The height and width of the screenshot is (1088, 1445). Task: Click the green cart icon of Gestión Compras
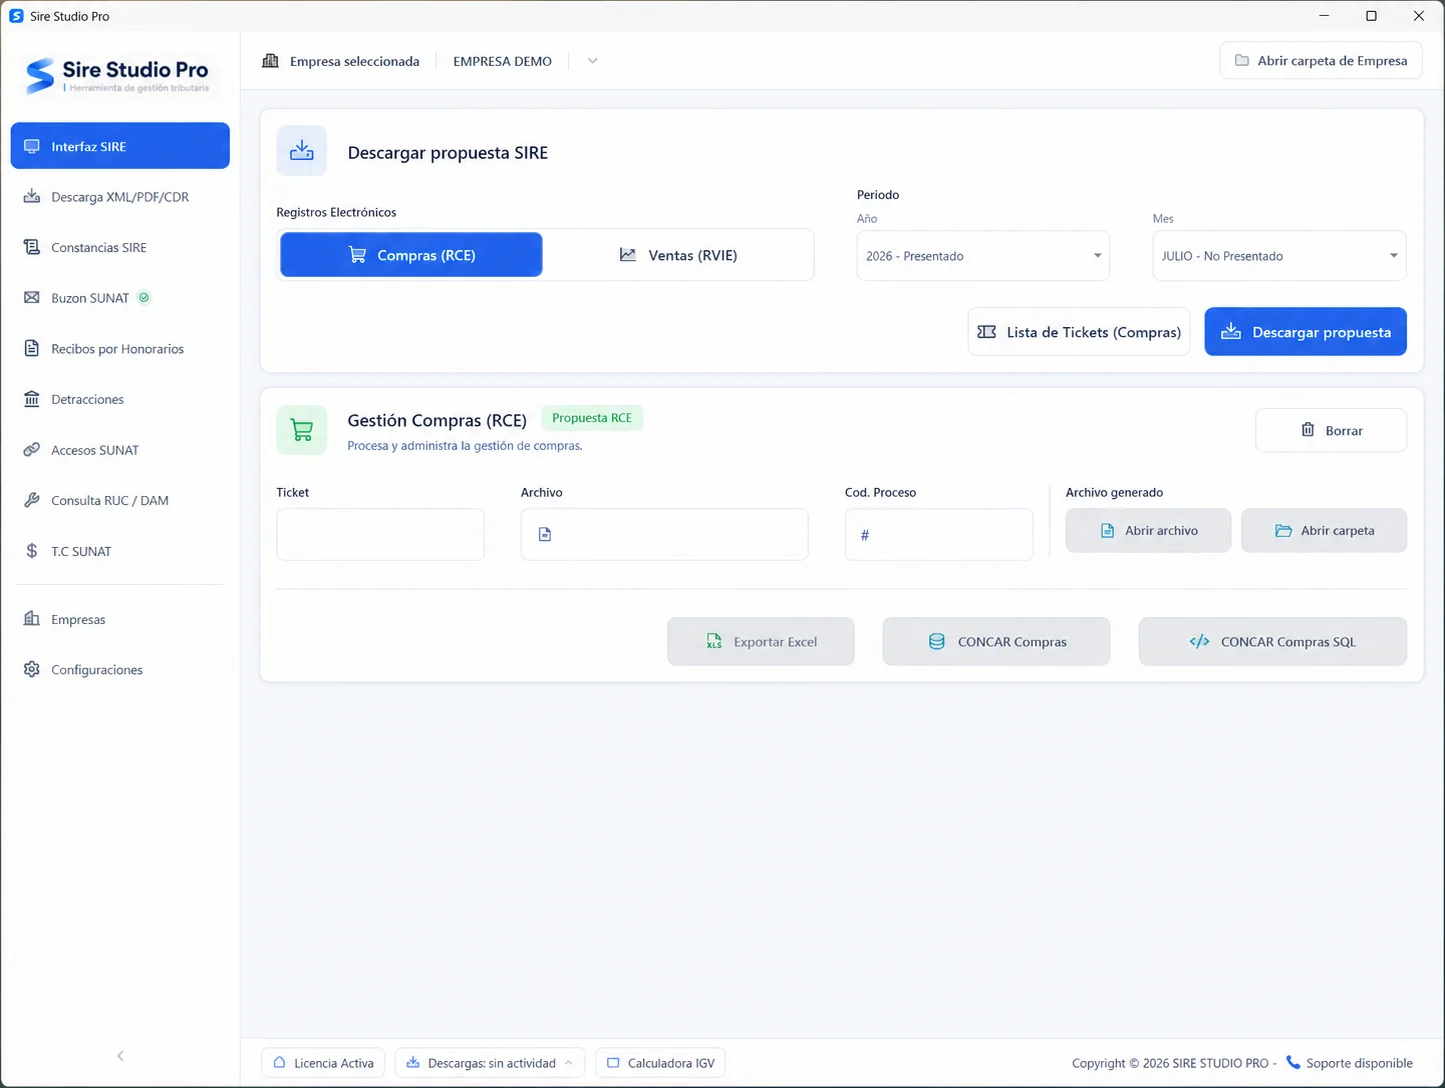pyautogui.click(x=302, y=430)
